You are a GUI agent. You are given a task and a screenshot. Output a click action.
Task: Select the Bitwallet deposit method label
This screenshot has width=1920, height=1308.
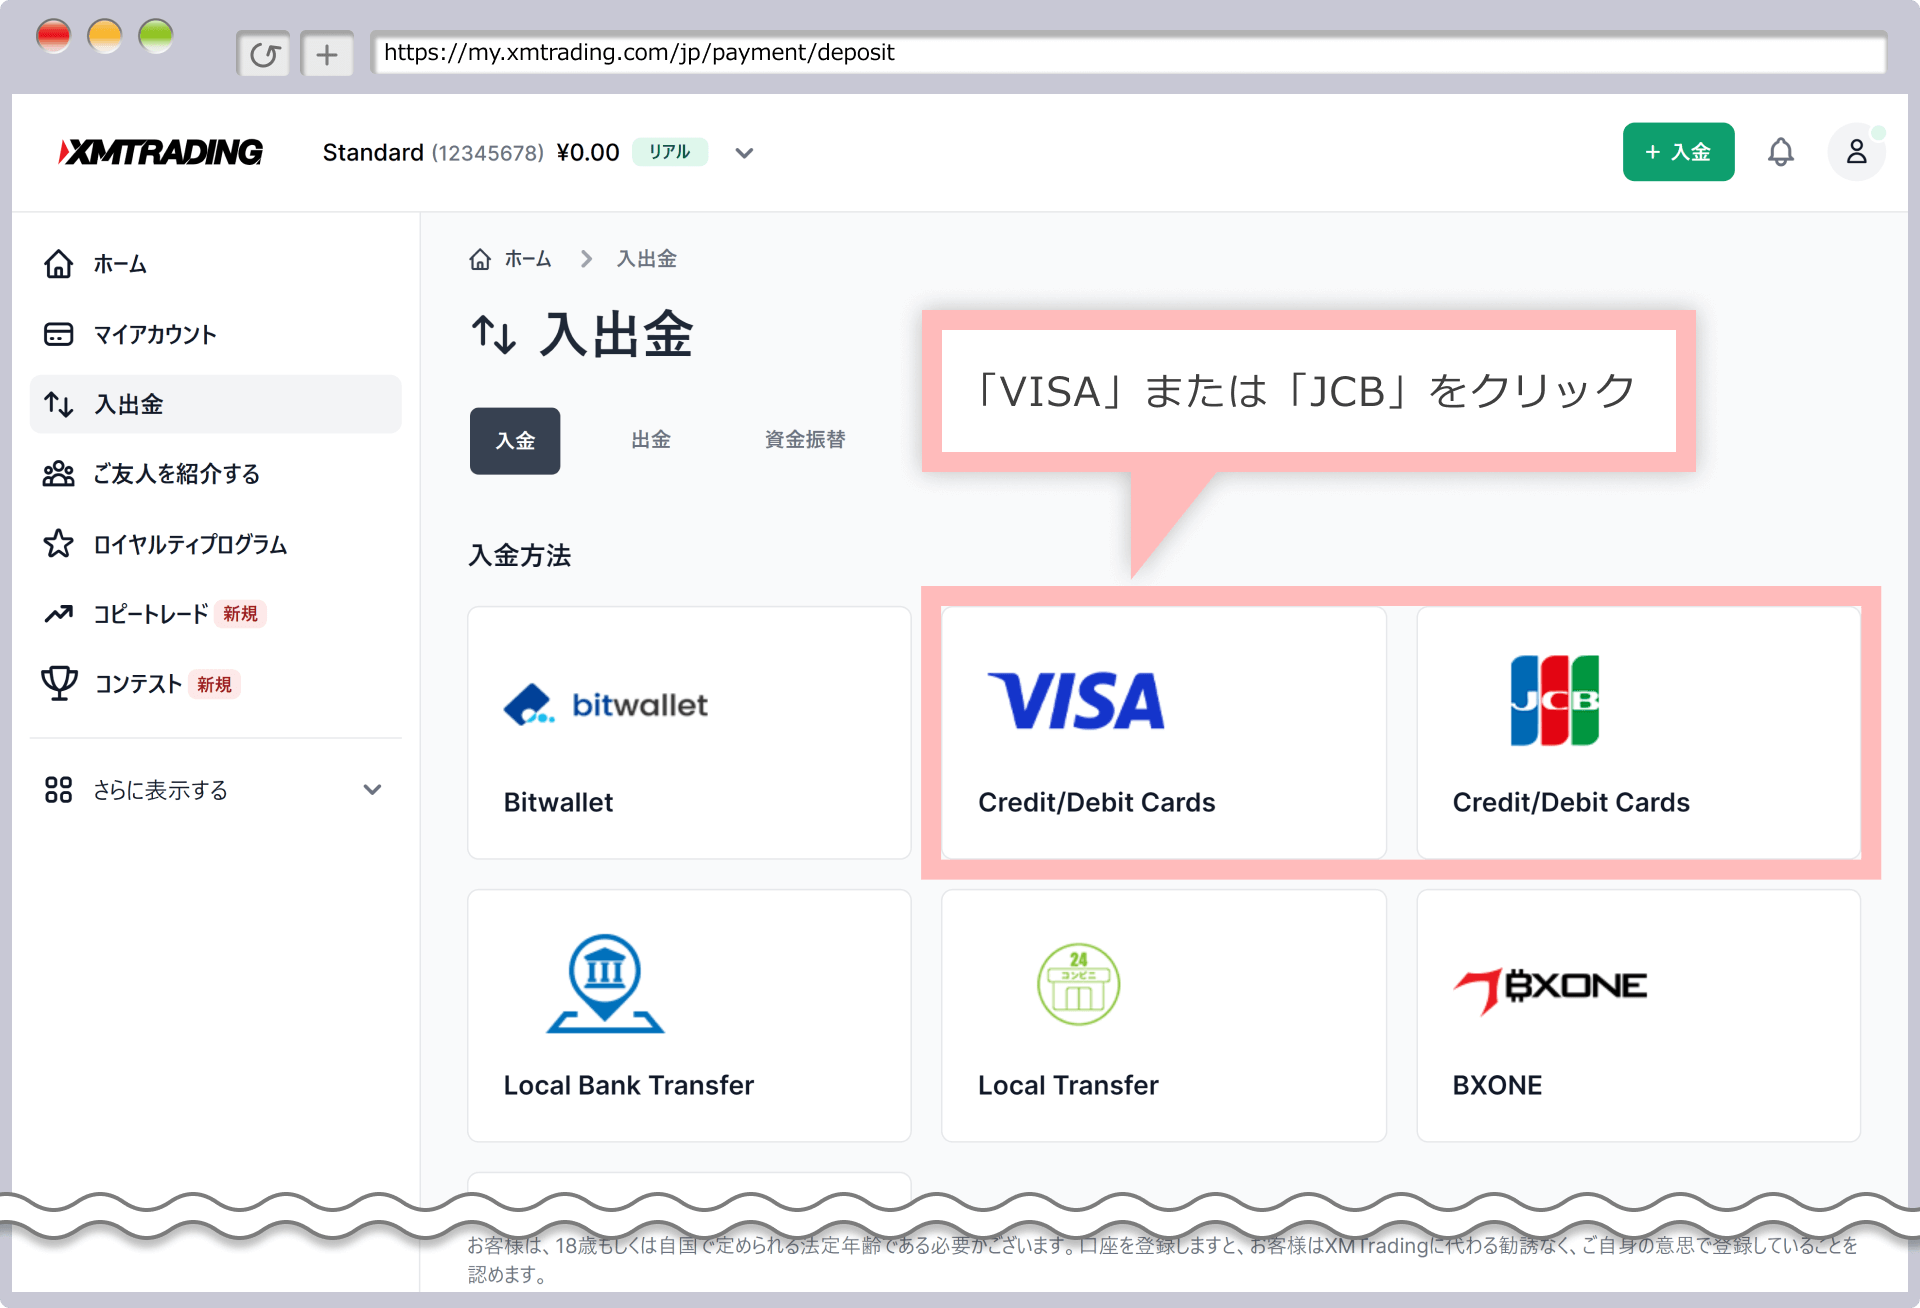coord(558,802)
